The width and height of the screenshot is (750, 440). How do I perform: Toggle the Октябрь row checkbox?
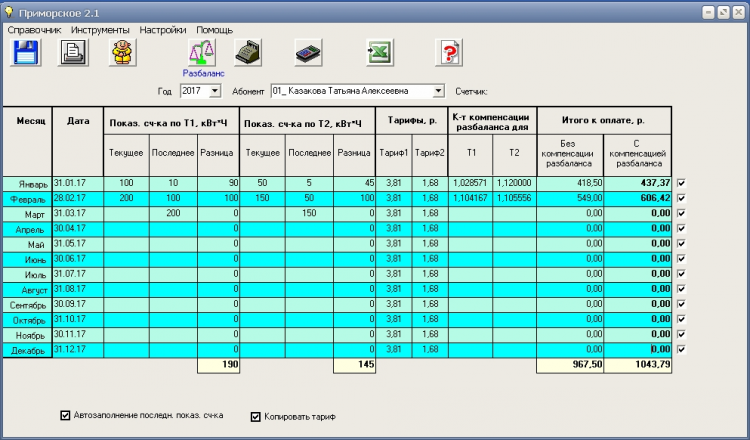682,319
